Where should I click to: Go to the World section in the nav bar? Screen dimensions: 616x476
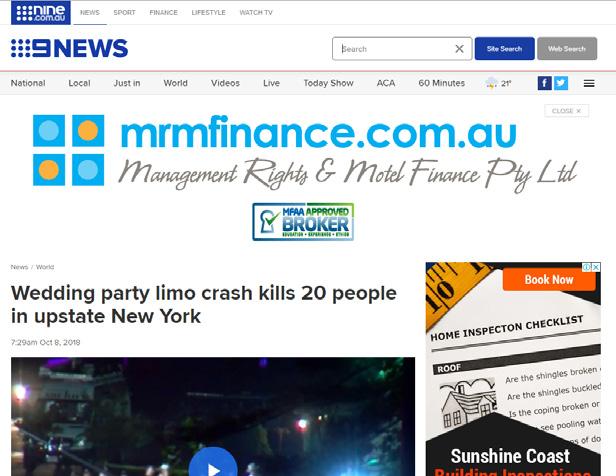click(176, 83)
